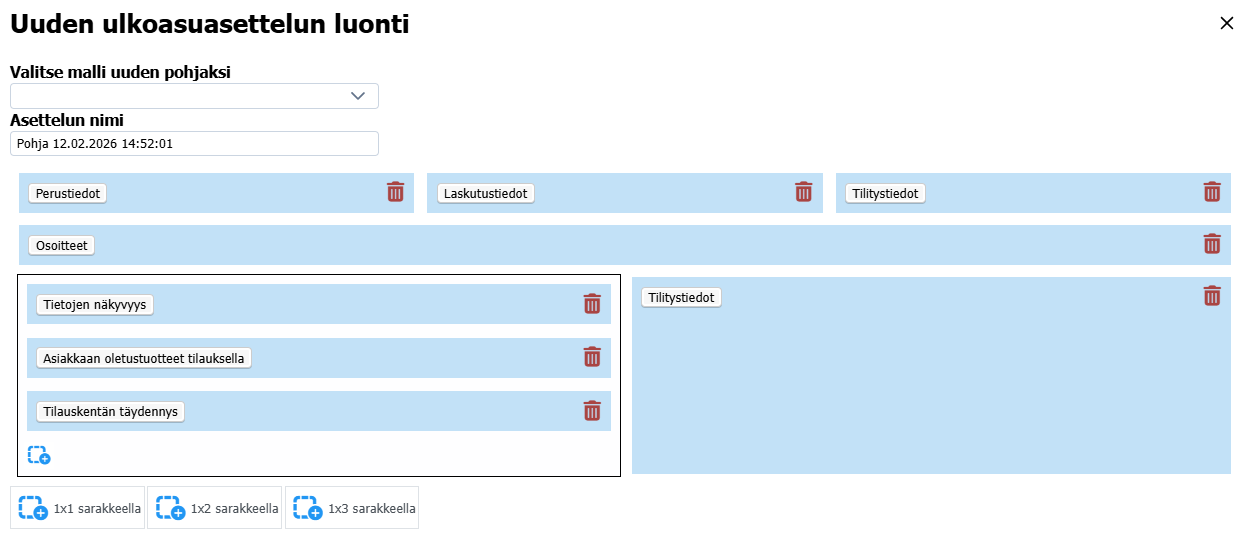Image resolution: width=1238 pixels, height=536 pixels.
Task: Add a 1x2 sarakkeella row
Action: pyautogui.click(x=215, y=508)
